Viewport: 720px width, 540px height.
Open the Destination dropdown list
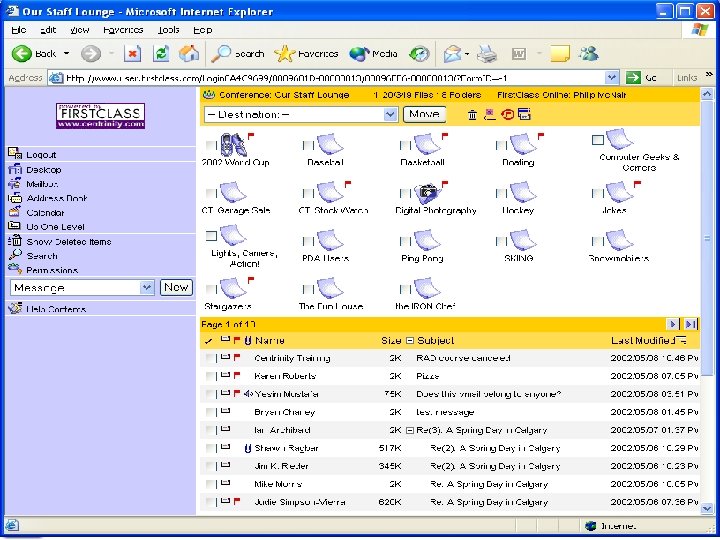click(x=390, y=115)
